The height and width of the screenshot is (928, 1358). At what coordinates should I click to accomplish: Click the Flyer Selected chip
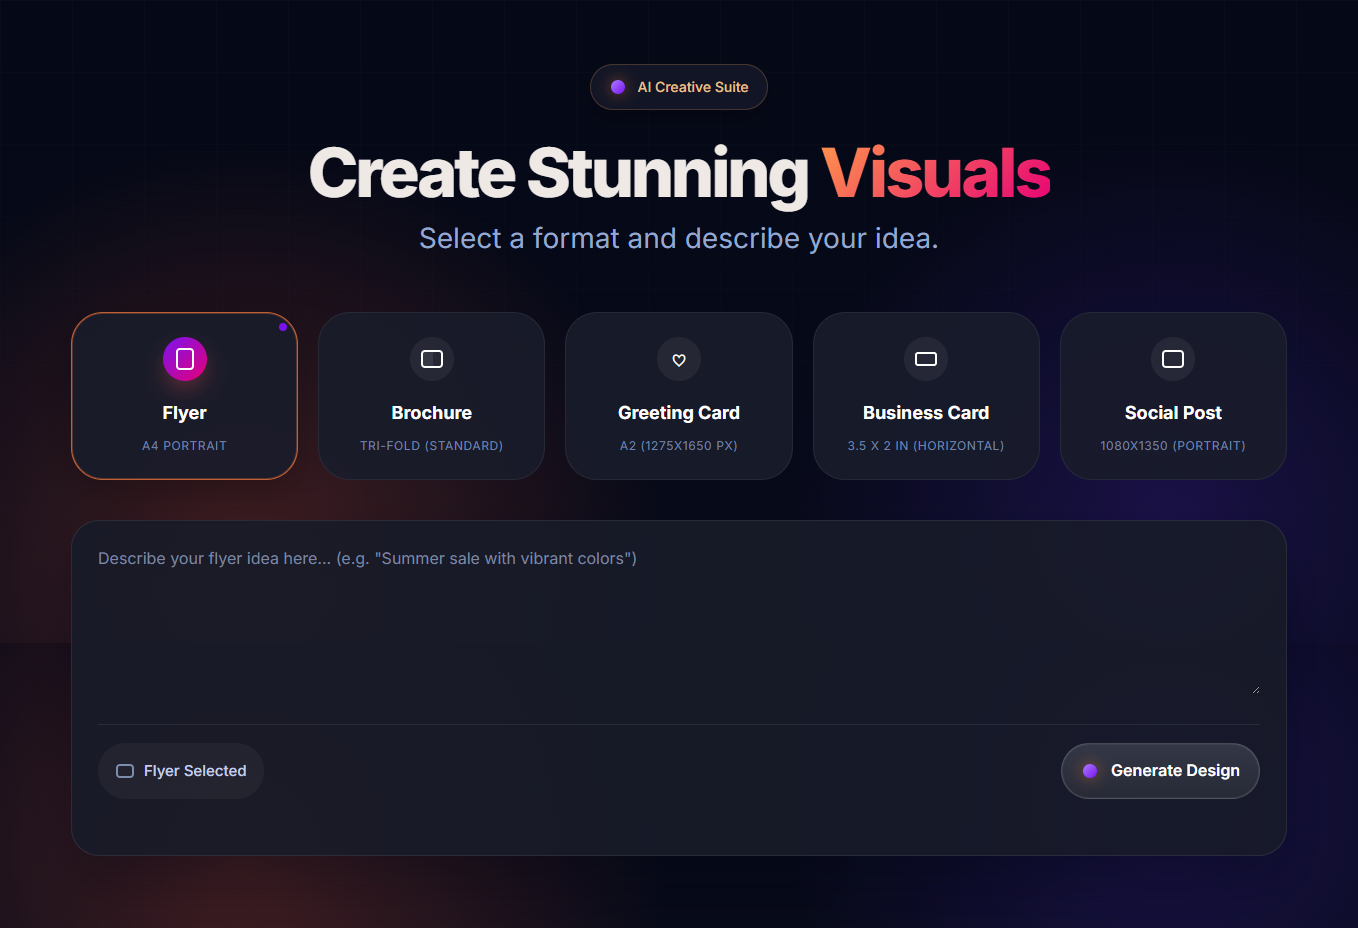[x=181, y=771]
